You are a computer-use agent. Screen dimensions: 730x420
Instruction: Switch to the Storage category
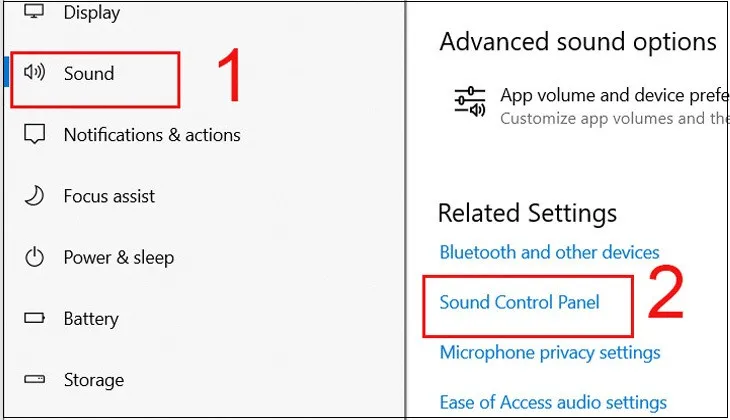coord(94,380)
